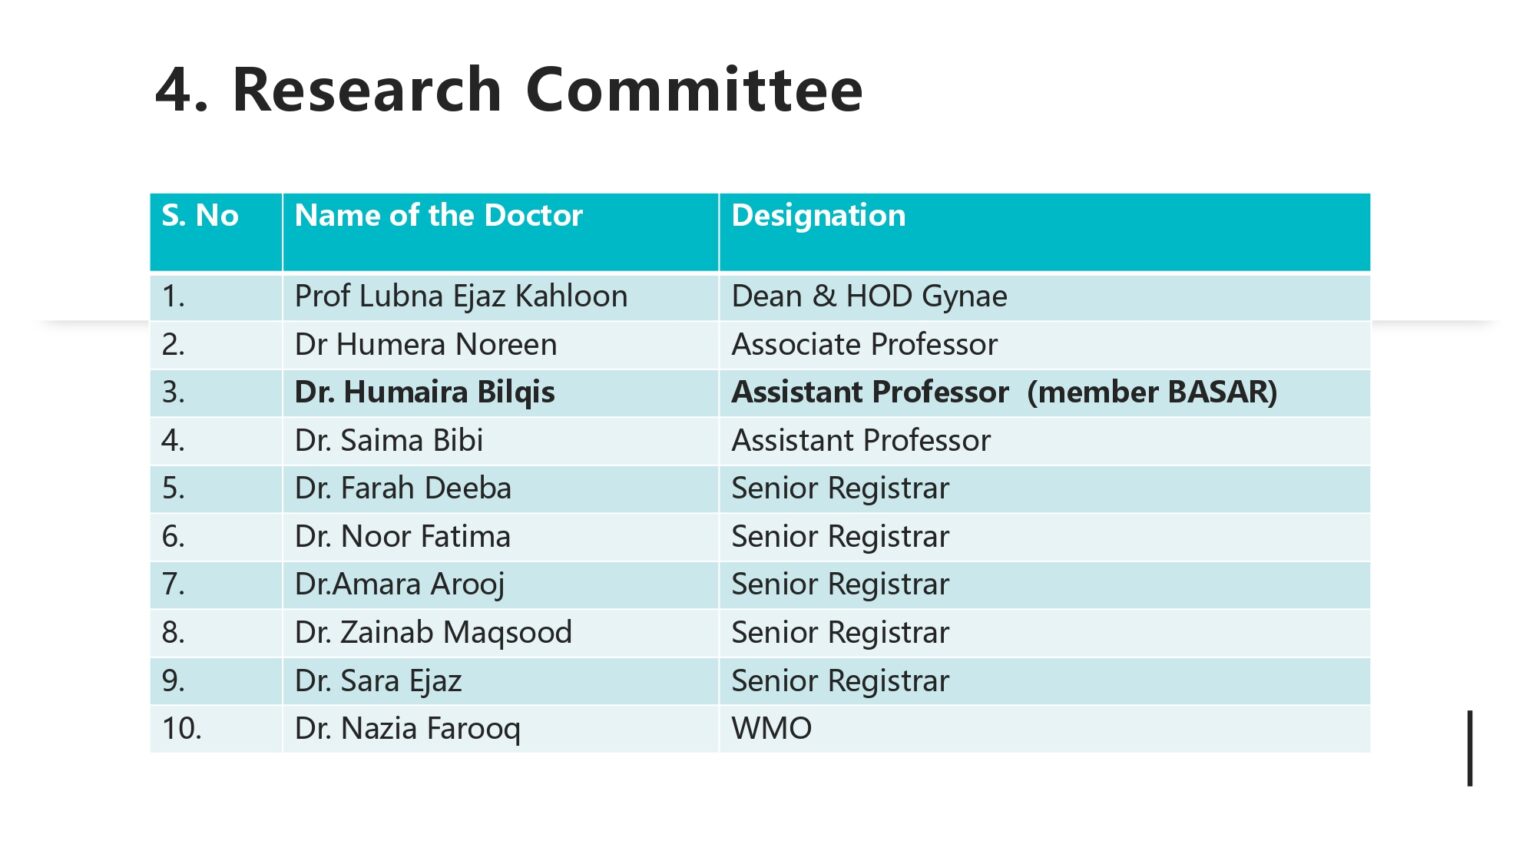Click the Dean & HOD Gynae cell
Image resolution: width=1536 pixels, height=864 pixels.
tap(1044, 297)
